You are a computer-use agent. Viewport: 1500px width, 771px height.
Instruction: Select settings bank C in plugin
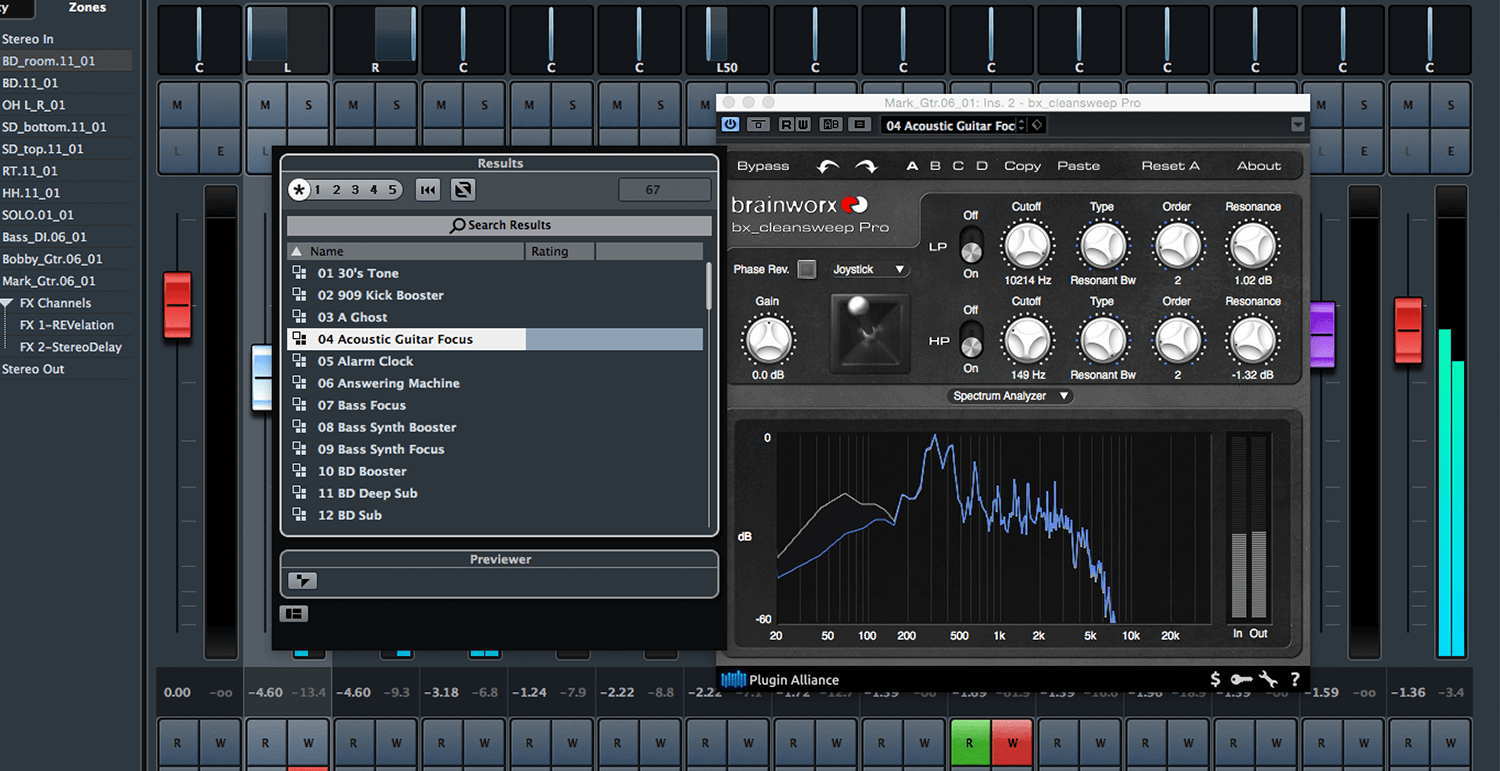point(958,166)
